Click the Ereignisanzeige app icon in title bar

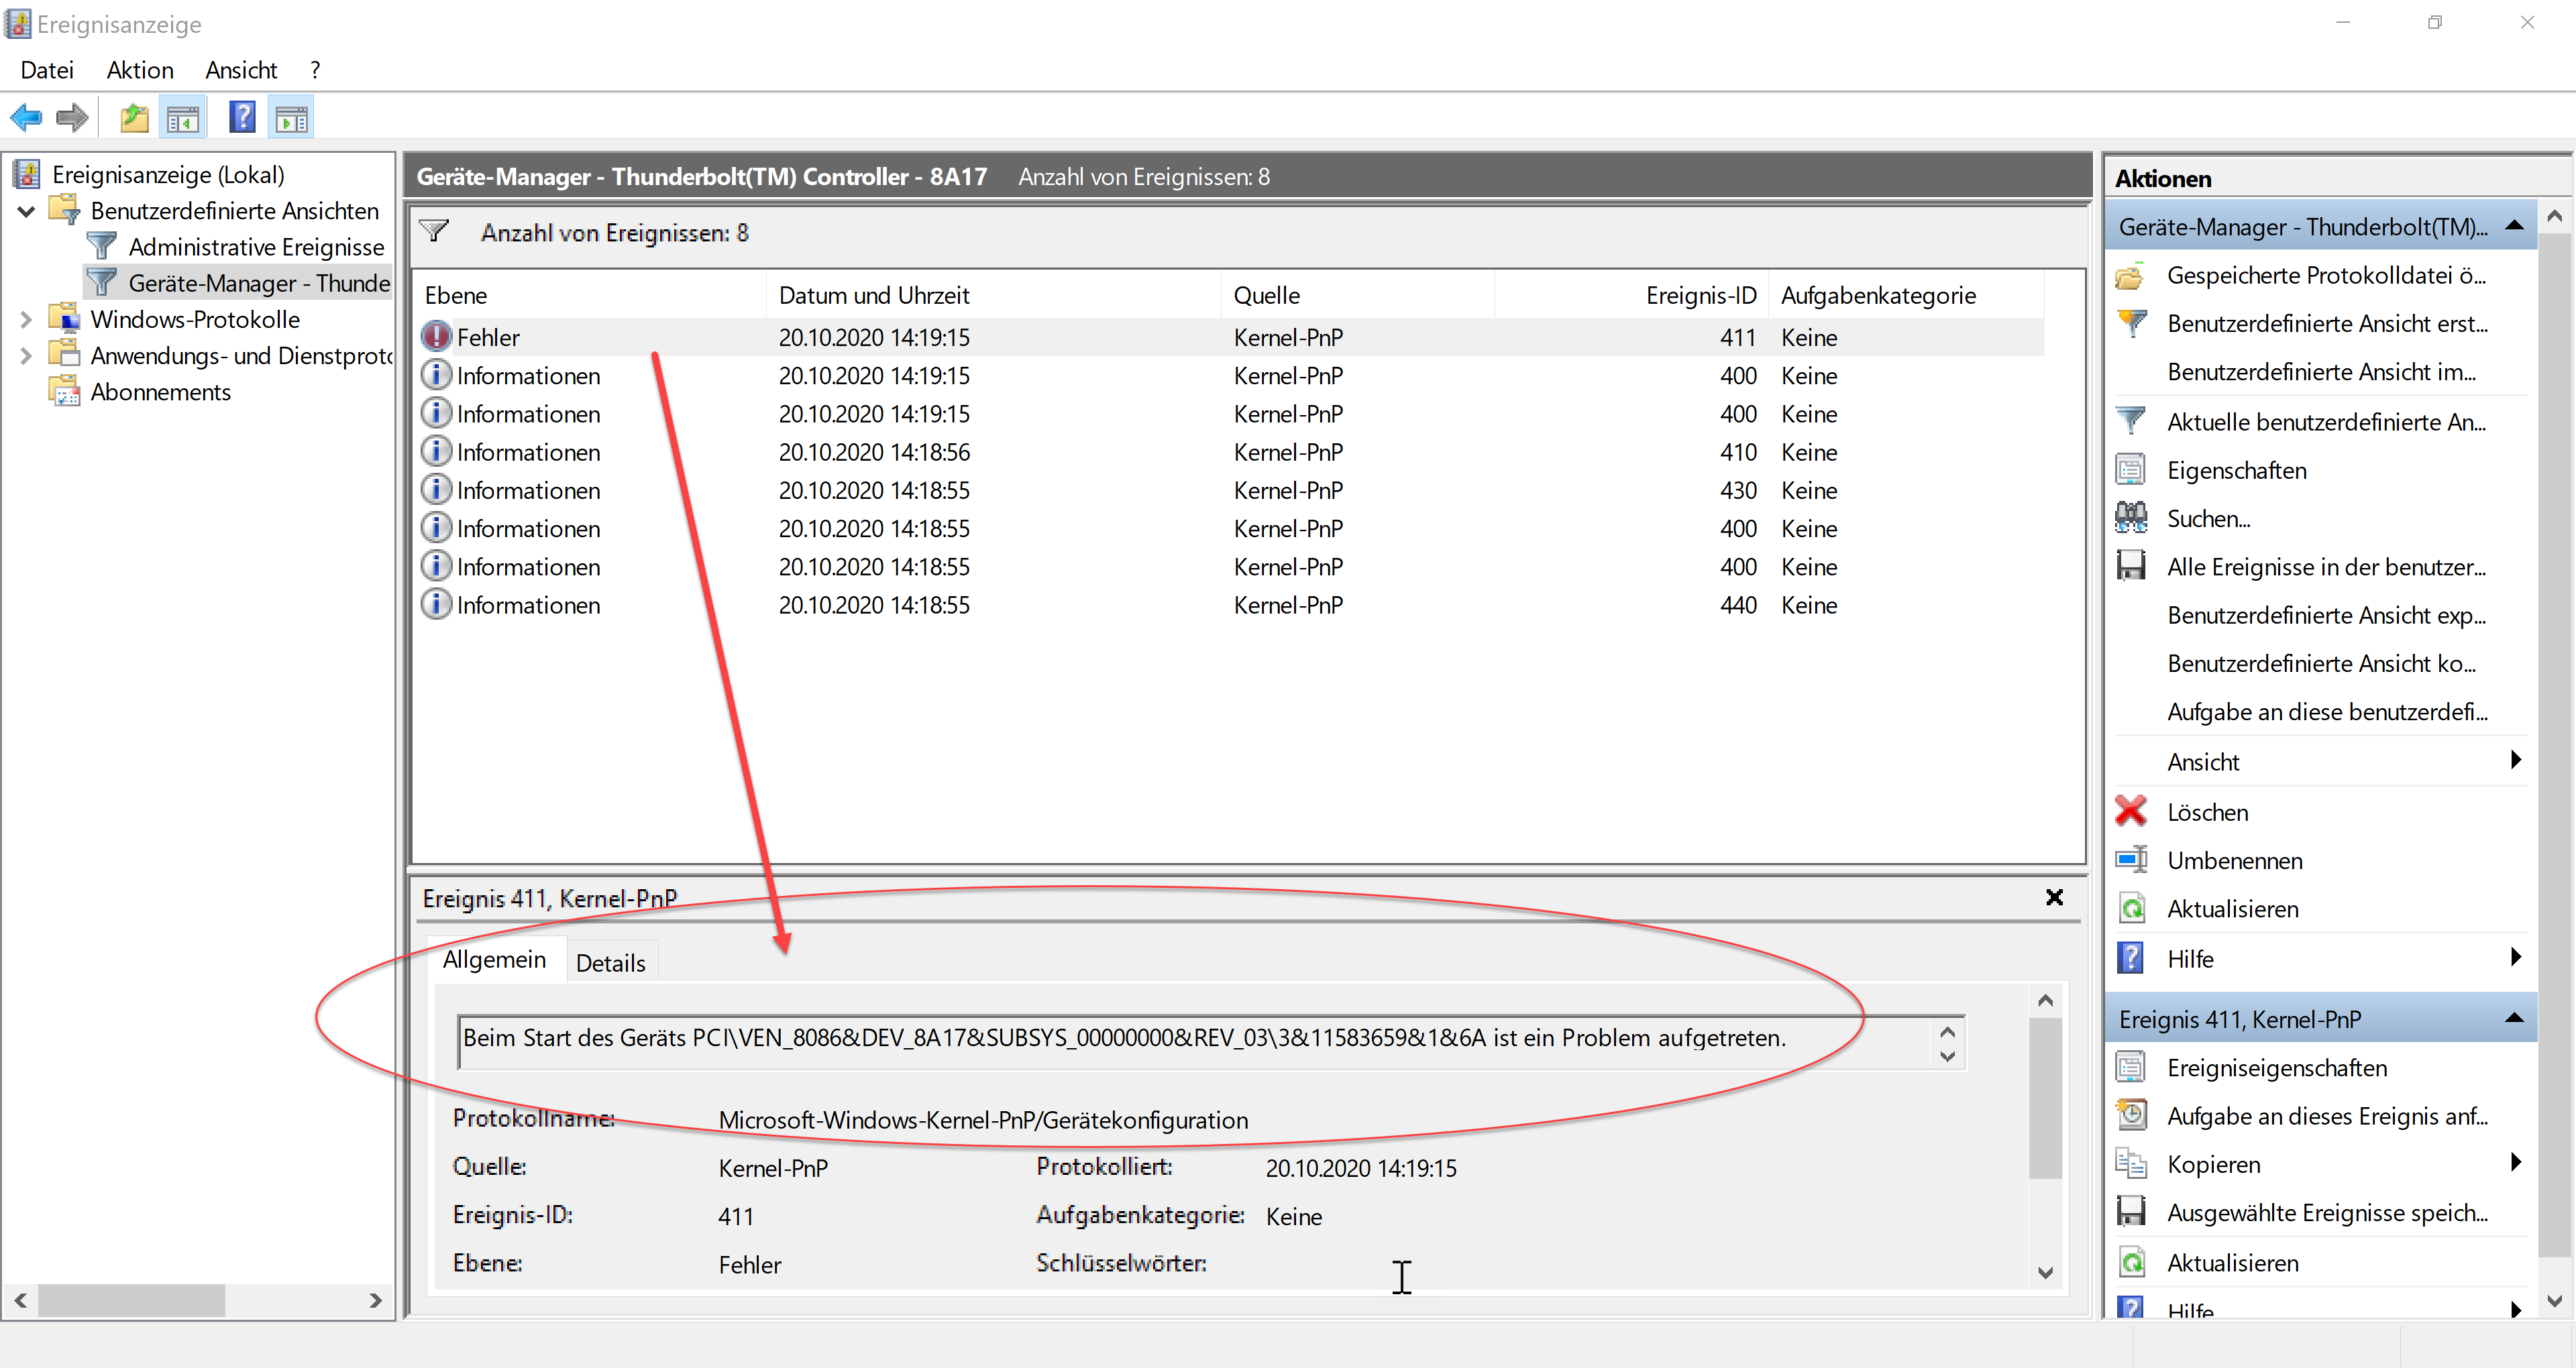click(x=18, y=23)
